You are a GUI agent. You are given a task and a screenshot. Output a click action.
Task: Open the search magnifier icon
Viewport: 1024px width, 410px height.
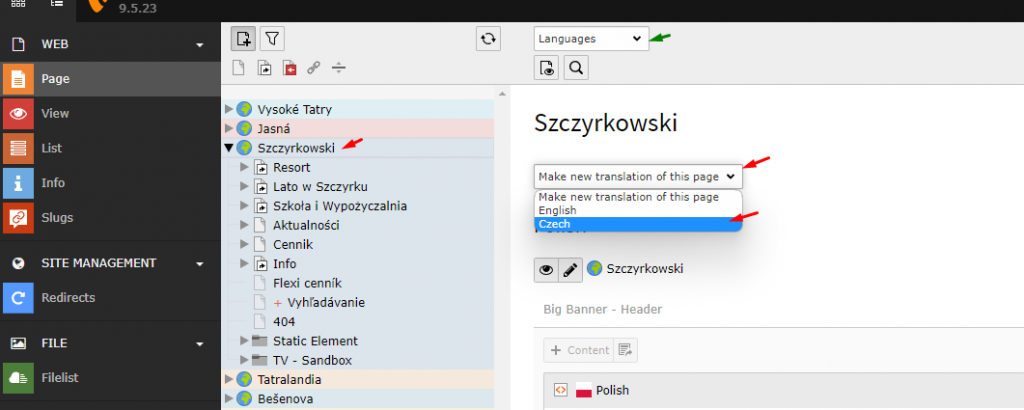click(576, 68)
